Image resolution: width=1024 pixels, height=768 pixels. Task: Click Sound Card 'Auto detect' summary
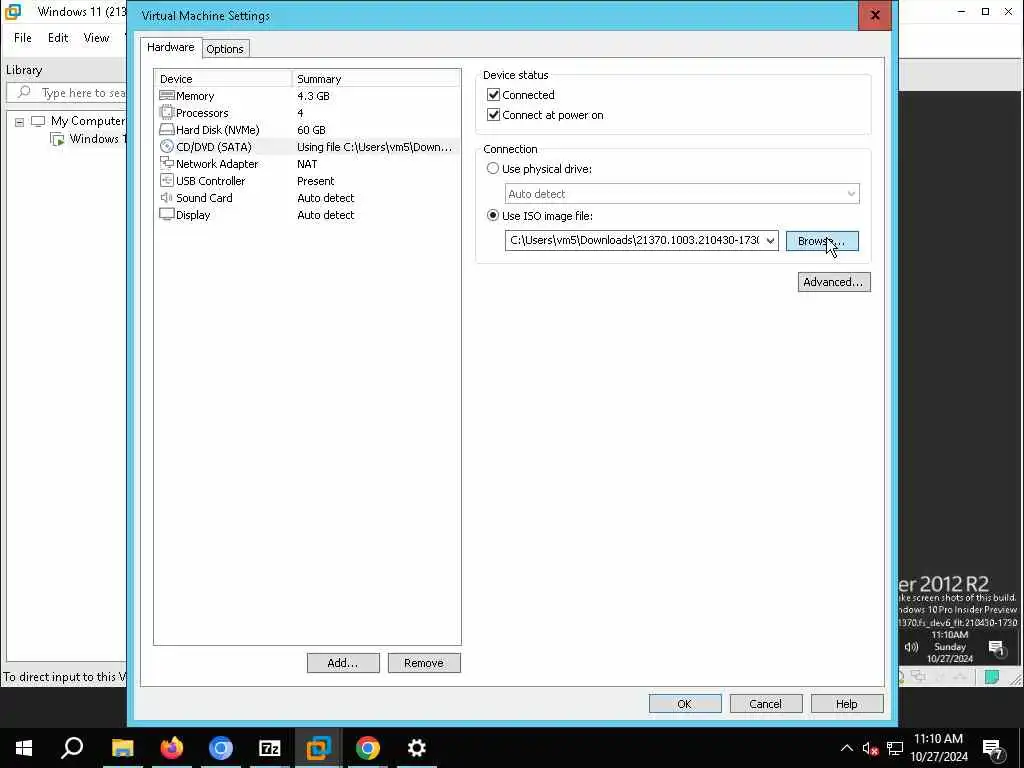pos(326,198)
